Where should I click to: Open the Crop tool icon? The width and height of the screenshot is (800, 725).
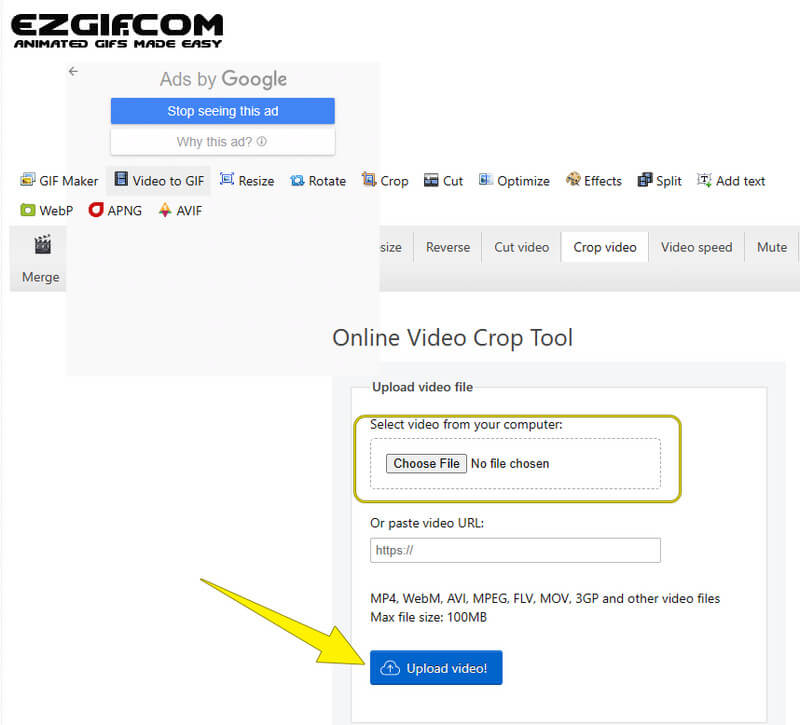(369, 180)
